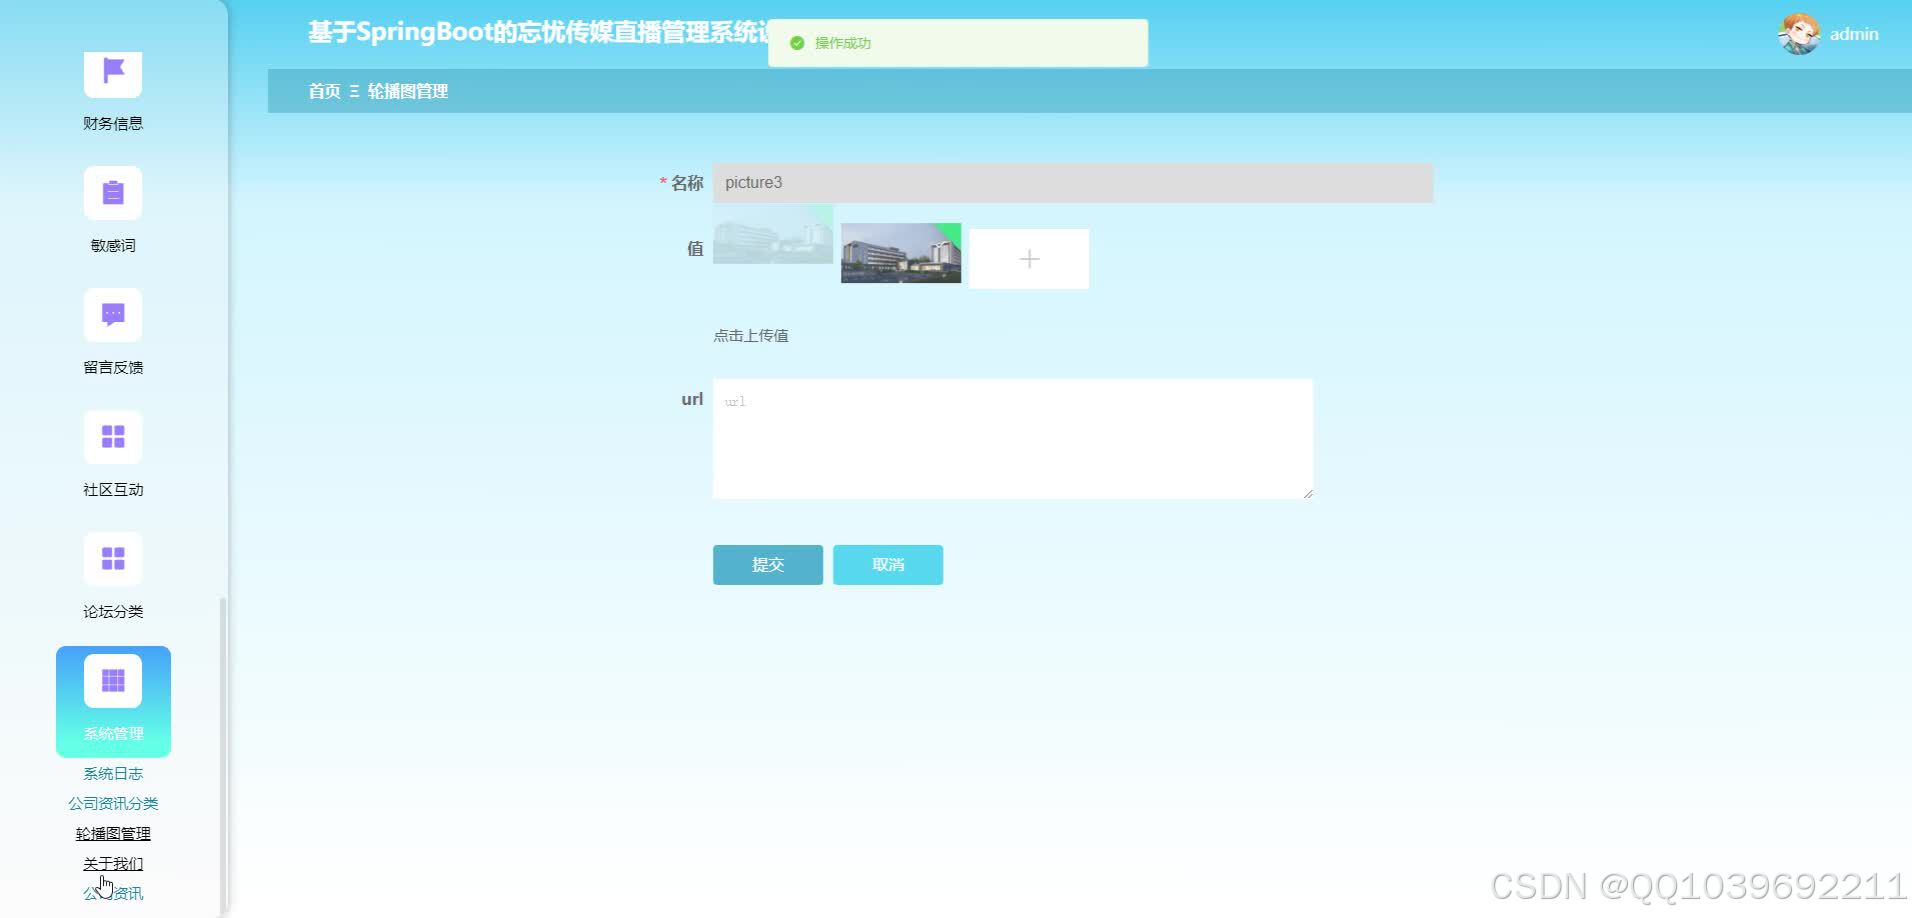Image resolution: width=1912 pixels, height=918 pixels.
Task: Click the 敏感词 sidebar icon
Action: pos(112,192)
